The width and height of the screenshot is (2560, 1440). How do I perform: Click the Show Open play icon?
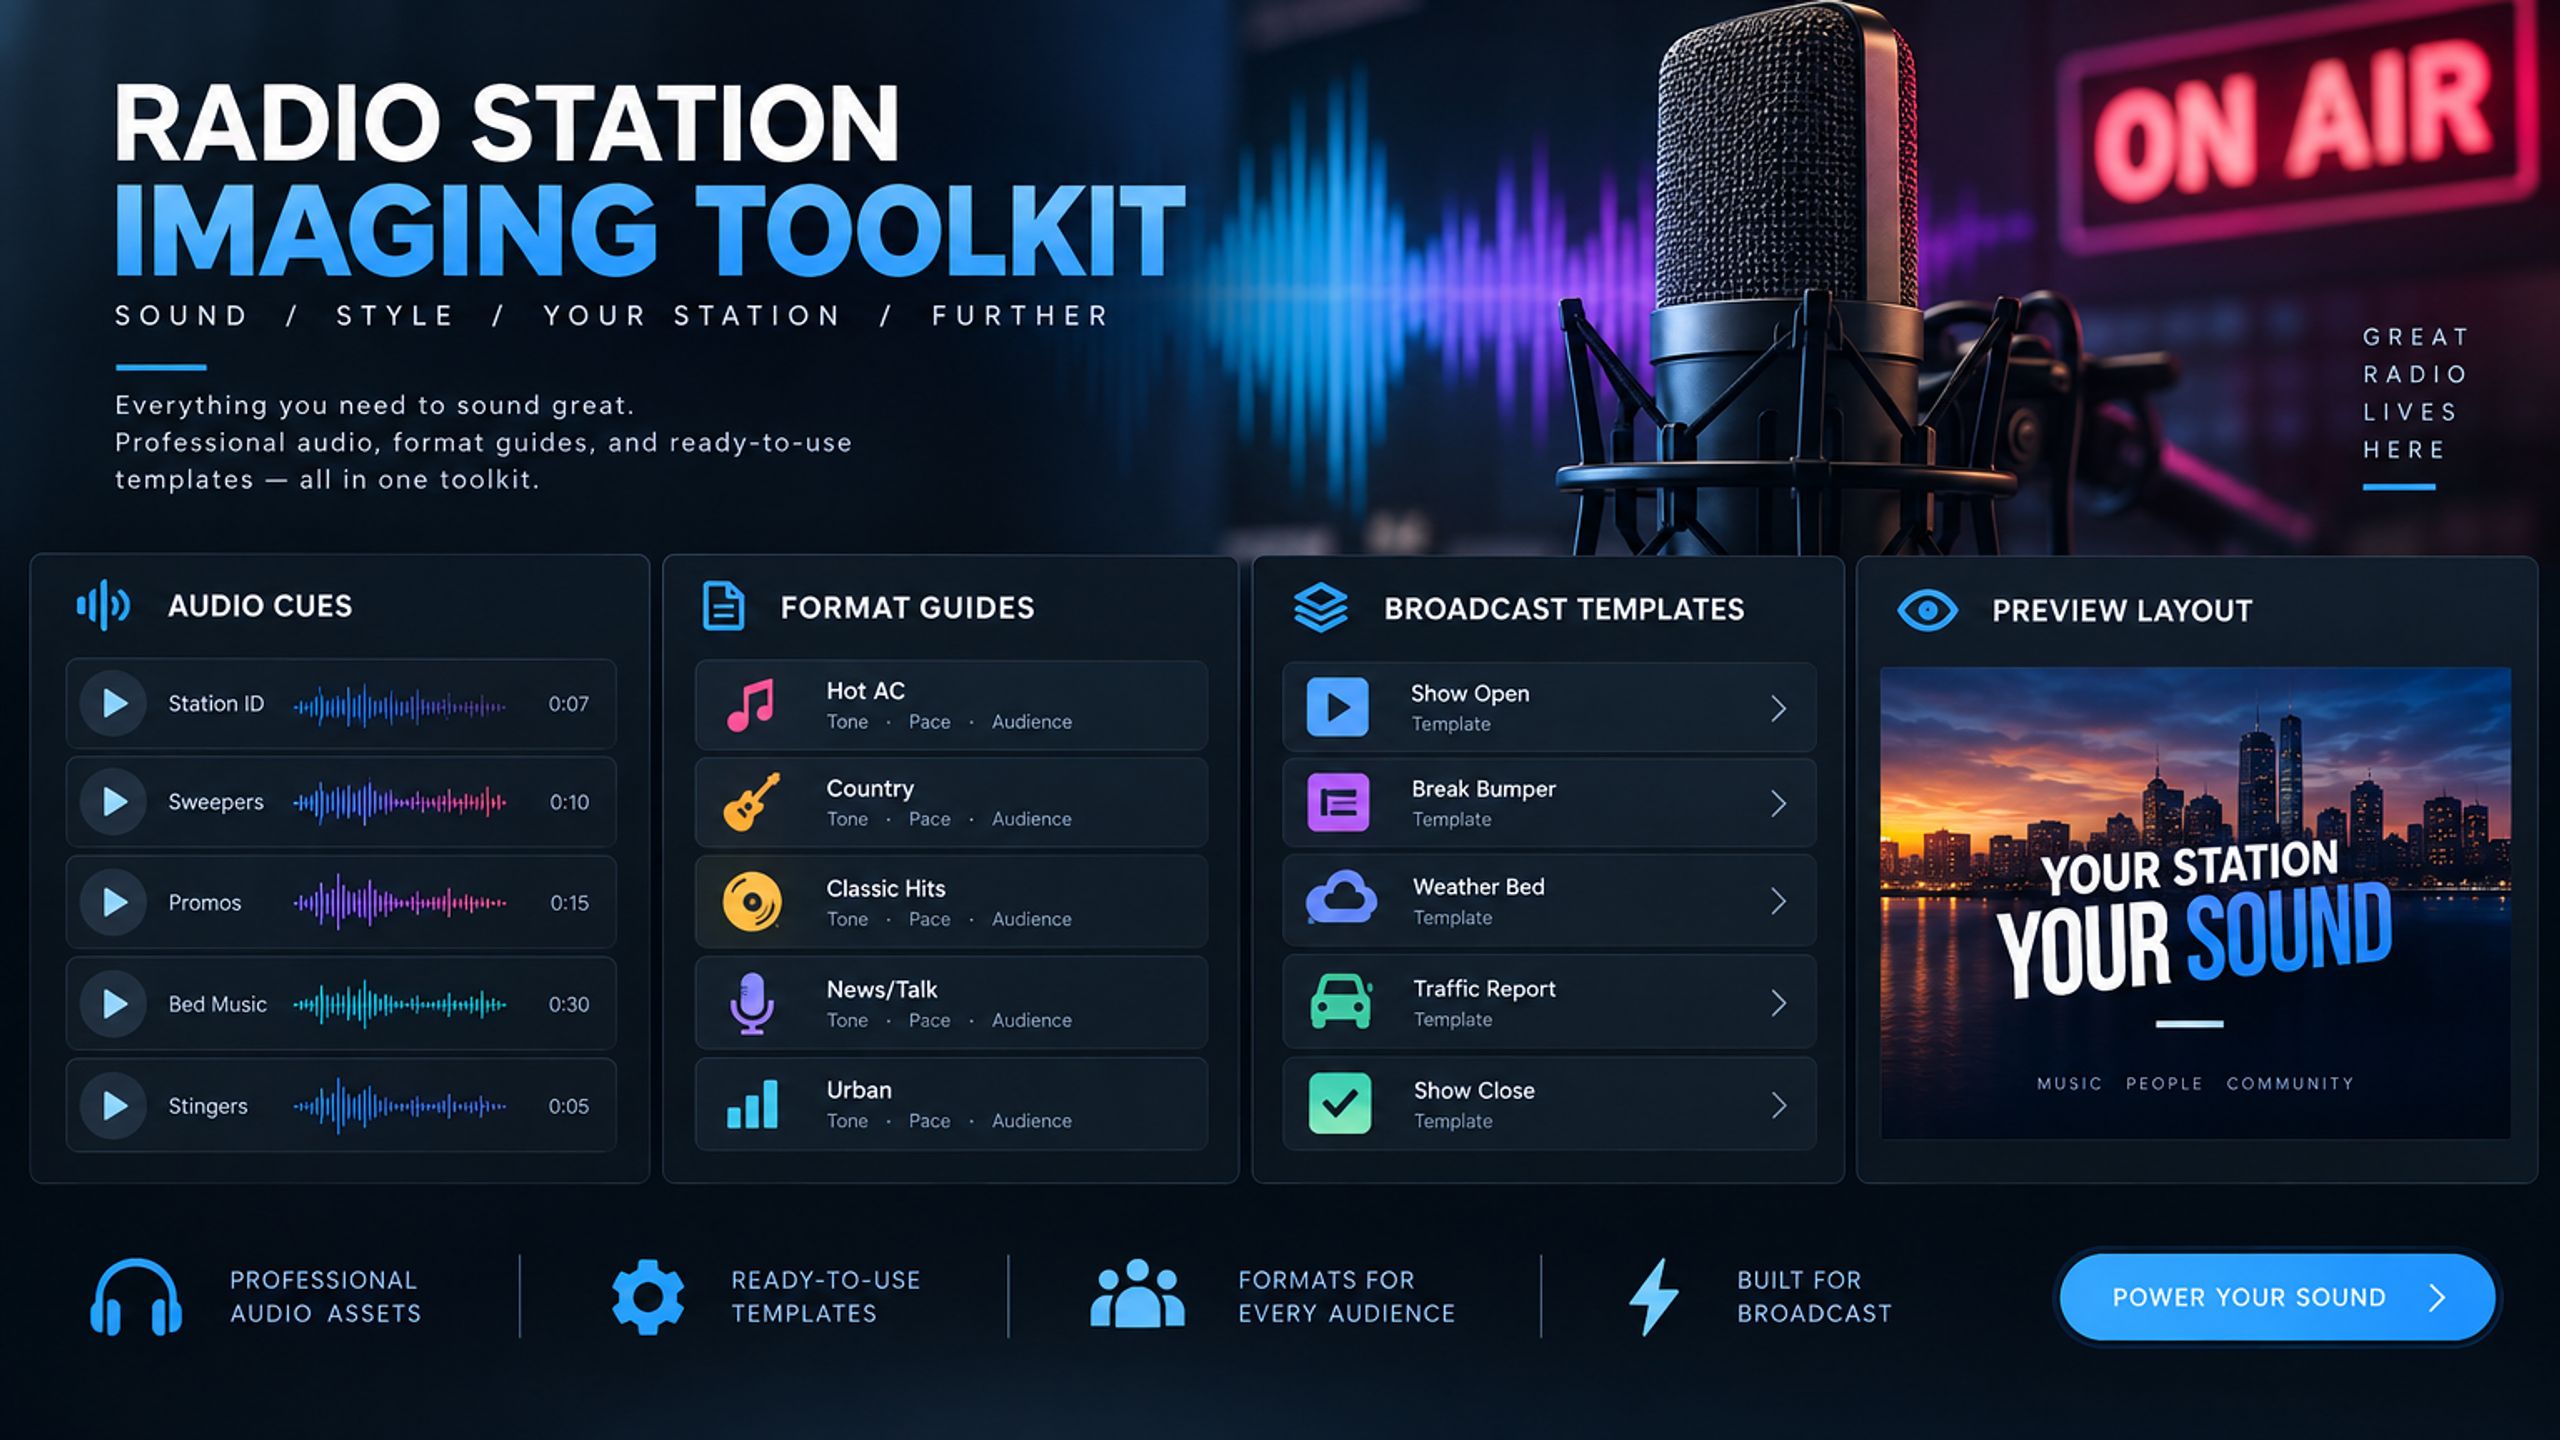click(1337, 707)
